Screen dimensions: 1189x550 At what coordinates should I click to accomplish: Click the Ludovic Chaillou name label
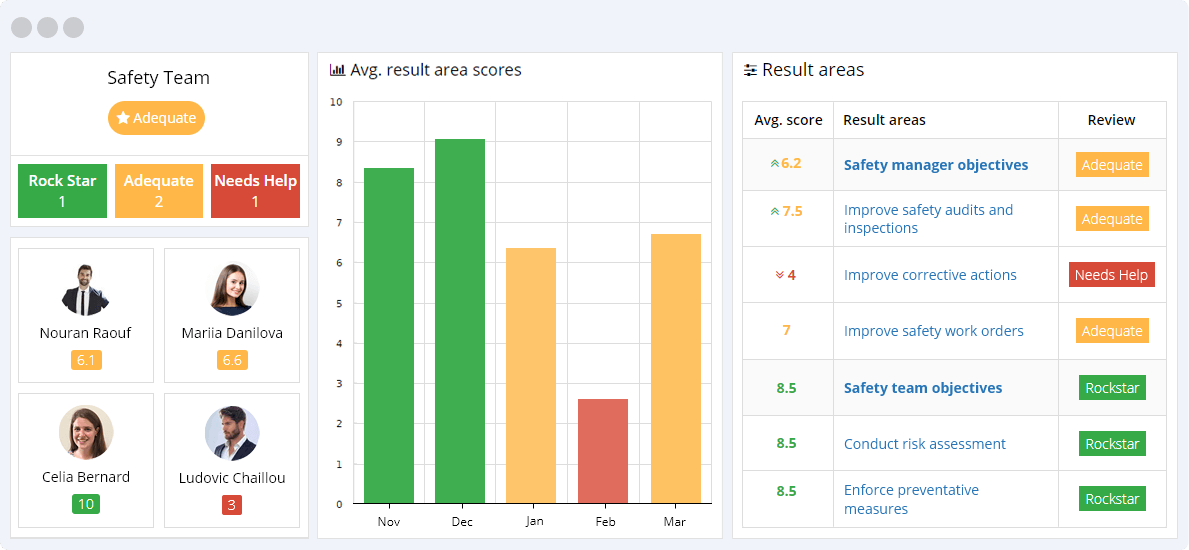click(232, 478)
